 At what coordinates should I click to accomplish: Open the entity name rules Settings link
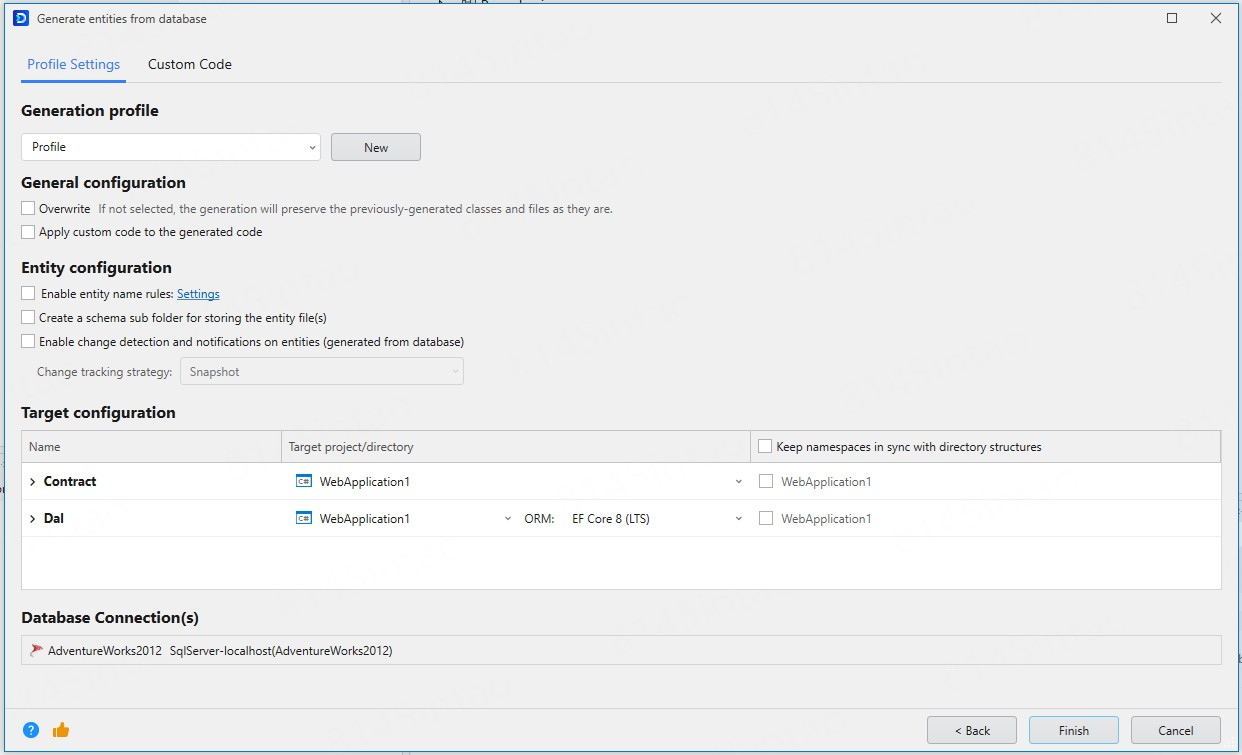[x=198, y=294]
